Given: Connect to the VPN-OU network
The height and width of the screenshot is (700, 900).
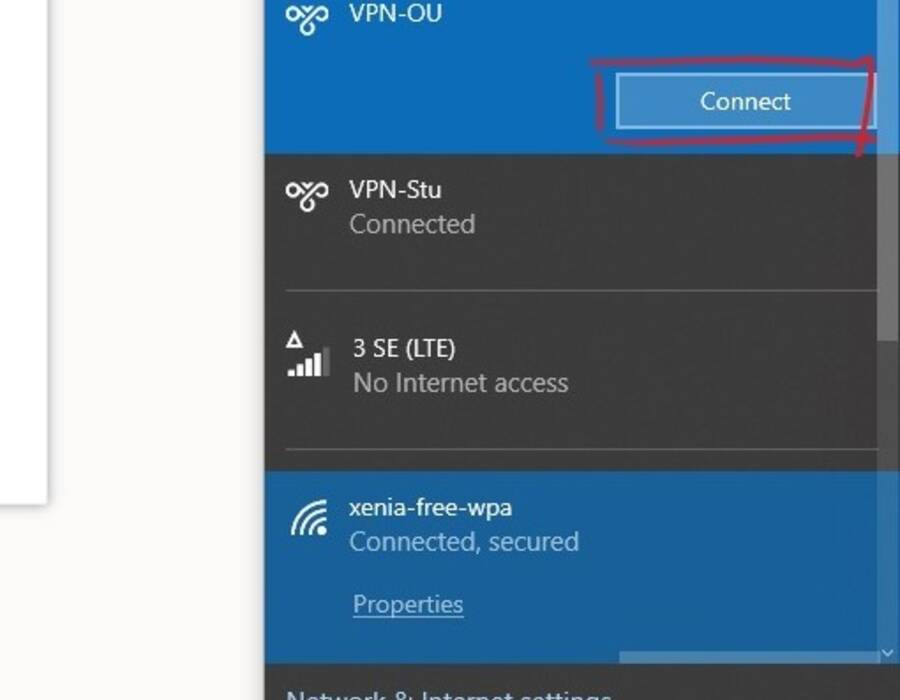Looking at the screenshot, I should [744, 101].
